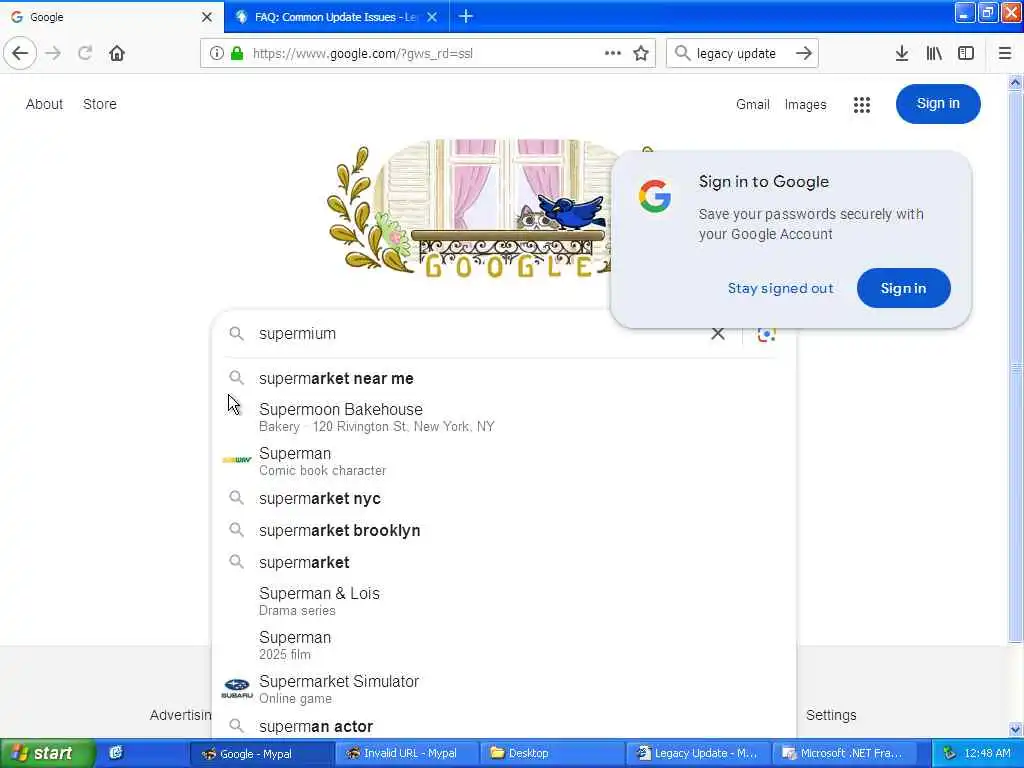Go back using the browser back arrow

(x=20, y=53)
